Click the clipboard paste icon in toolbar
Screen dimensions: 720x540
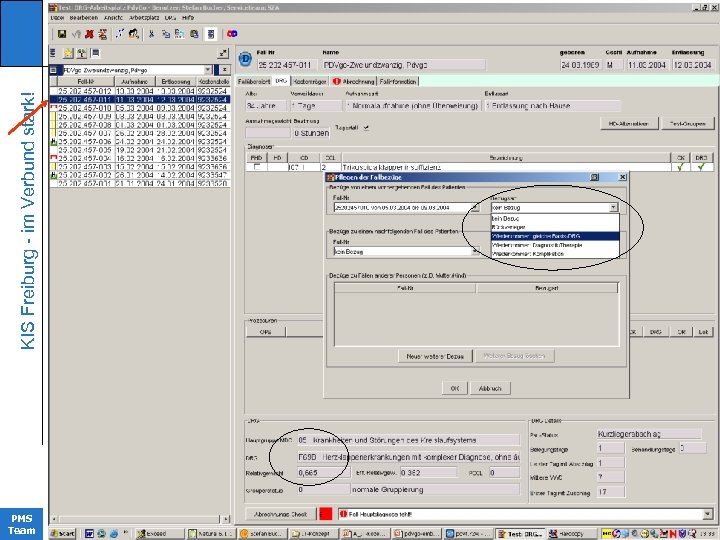[194, 34]
